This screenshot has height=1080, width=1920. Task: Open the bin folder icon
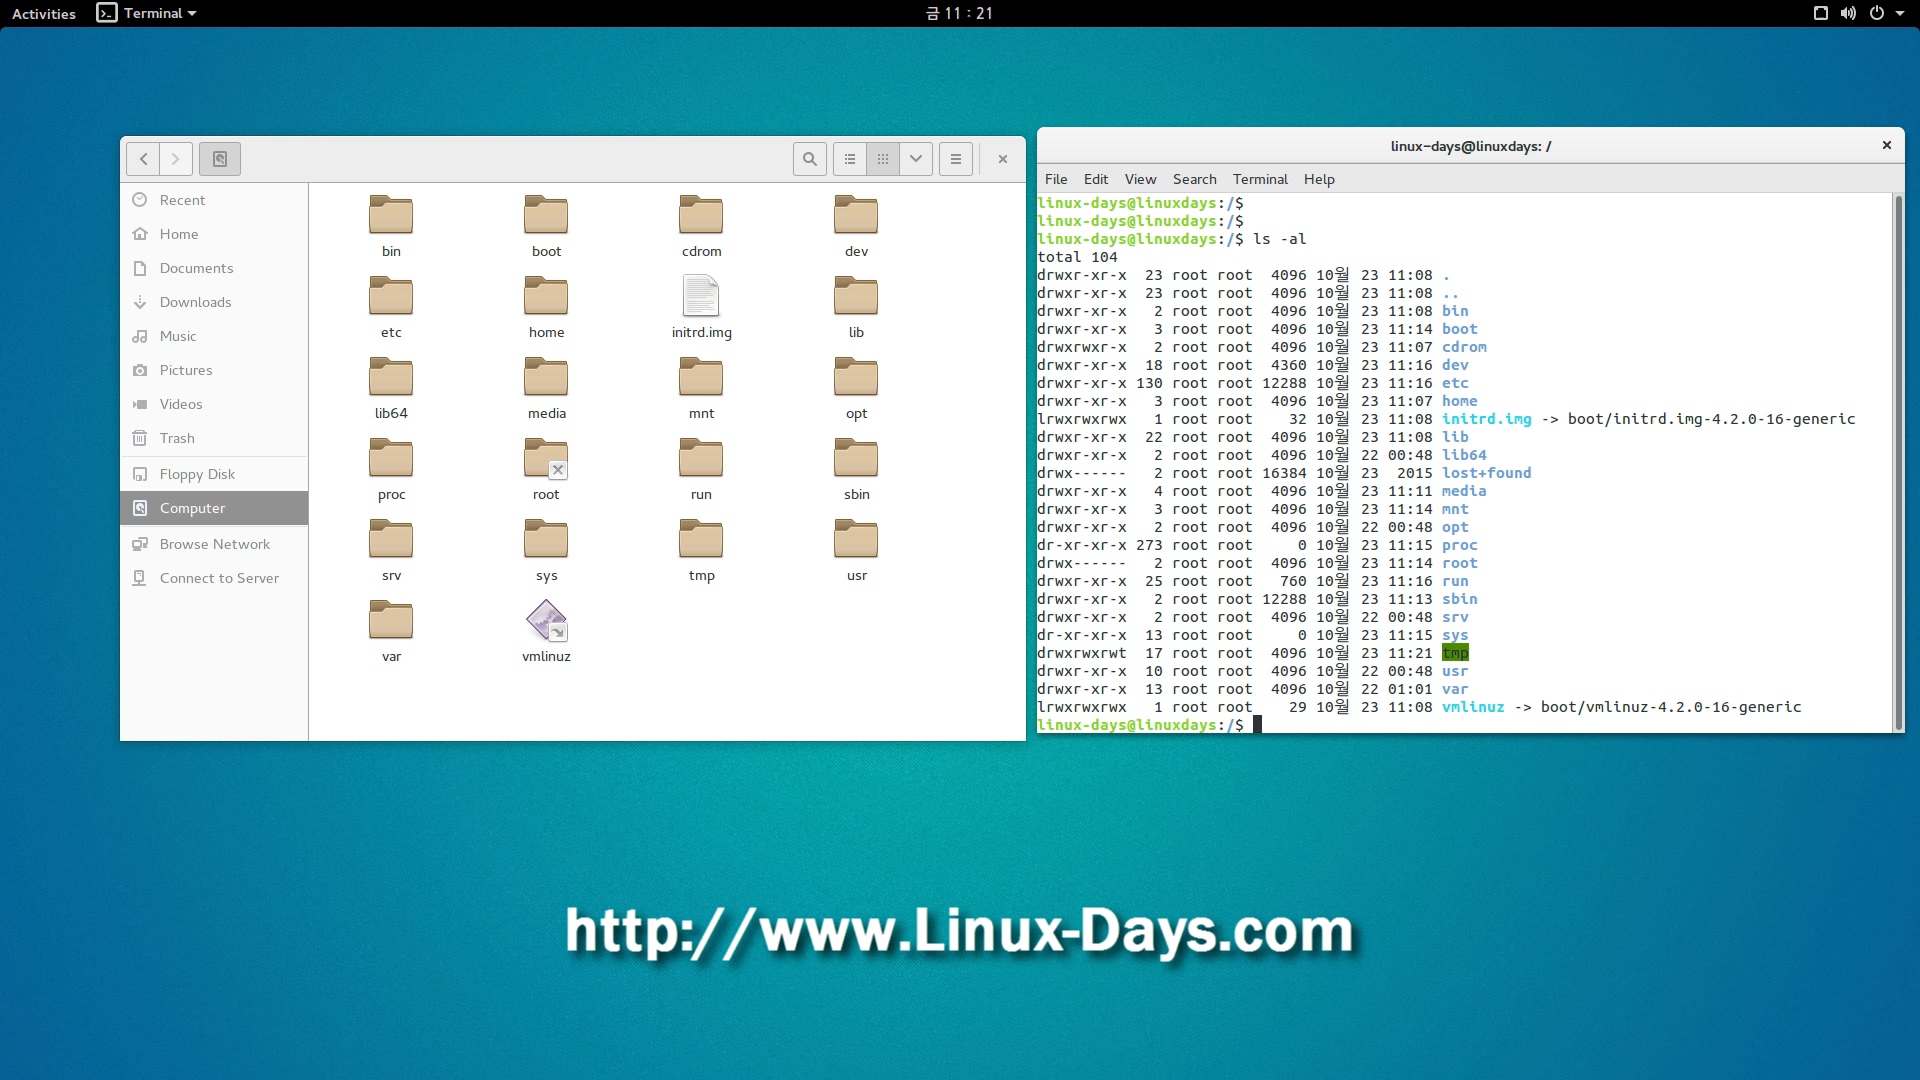391,216
